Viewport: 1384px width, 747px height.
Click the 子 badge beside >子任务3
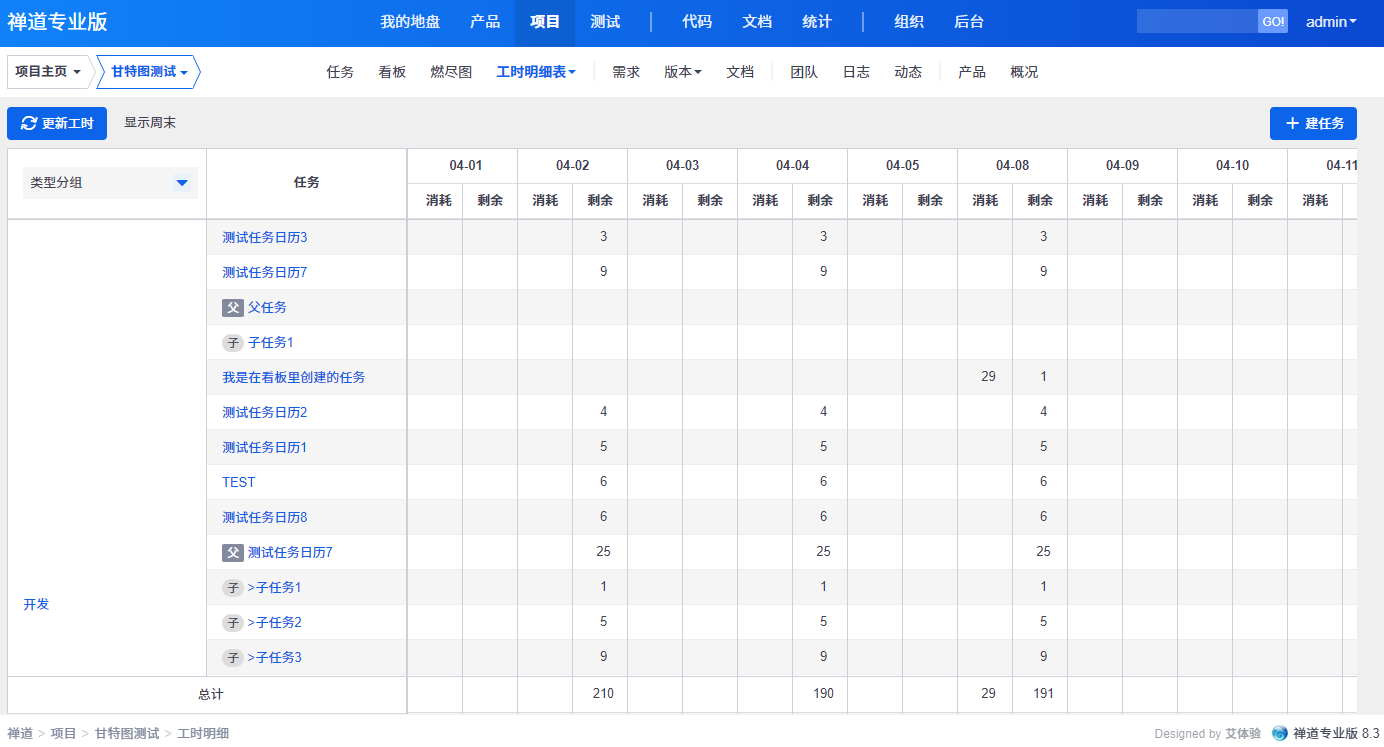pyautogui.click(x=233, y=658)
